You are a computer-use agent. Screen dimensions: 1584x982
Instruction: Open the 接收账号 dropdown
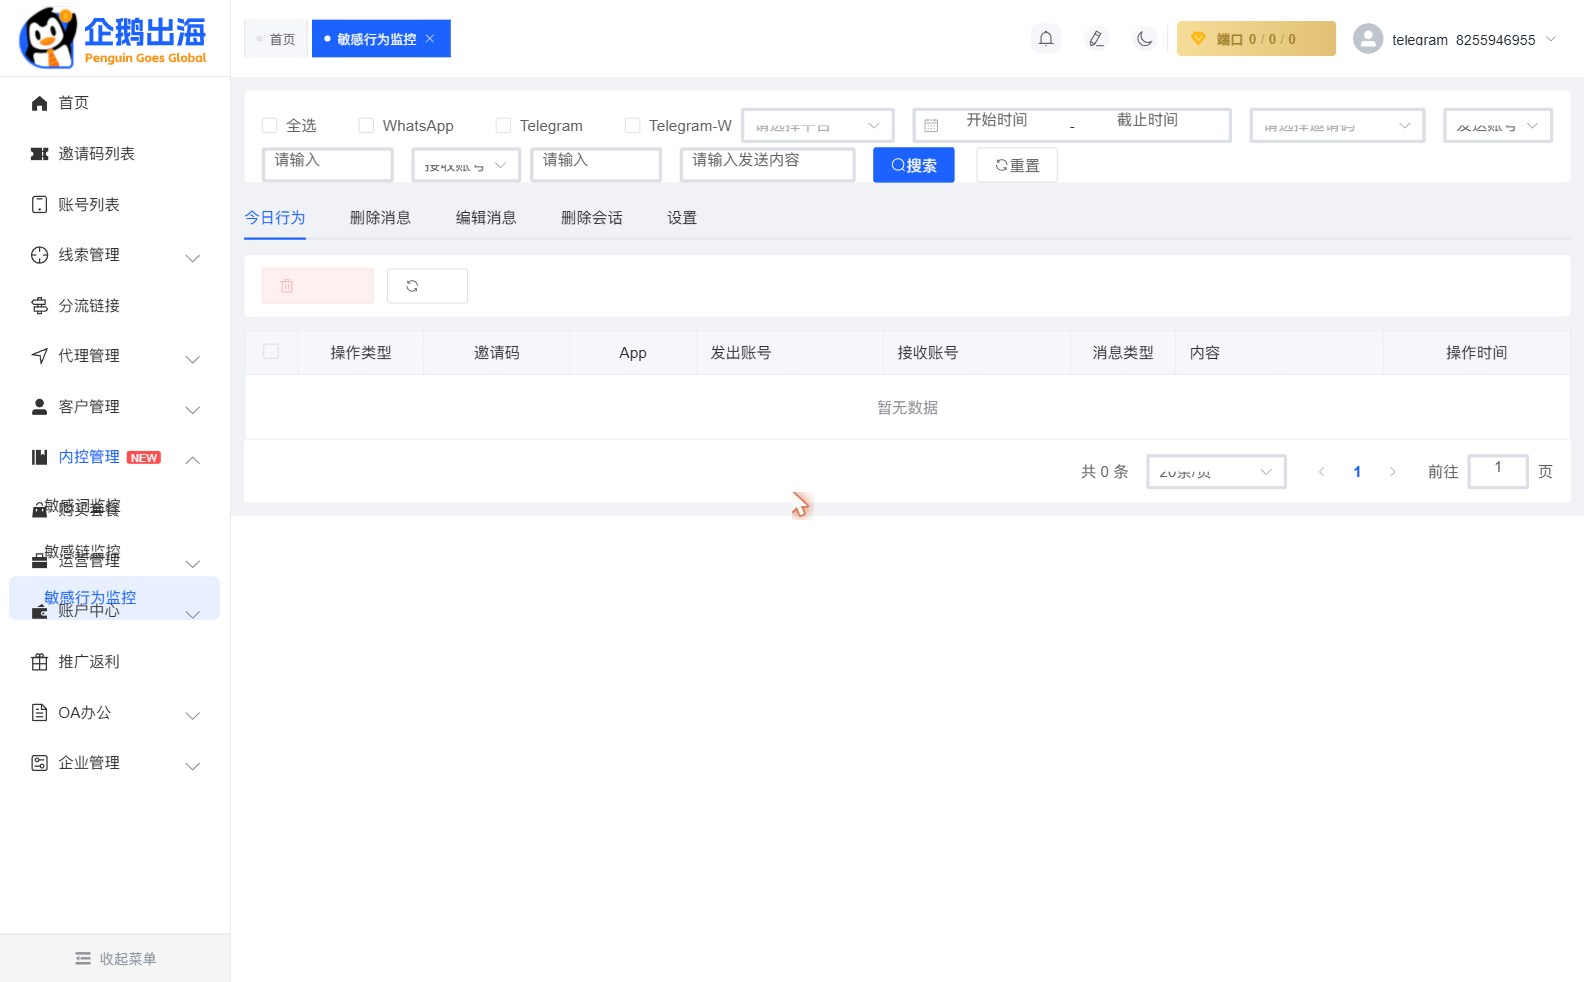click(x=466, y=165)
